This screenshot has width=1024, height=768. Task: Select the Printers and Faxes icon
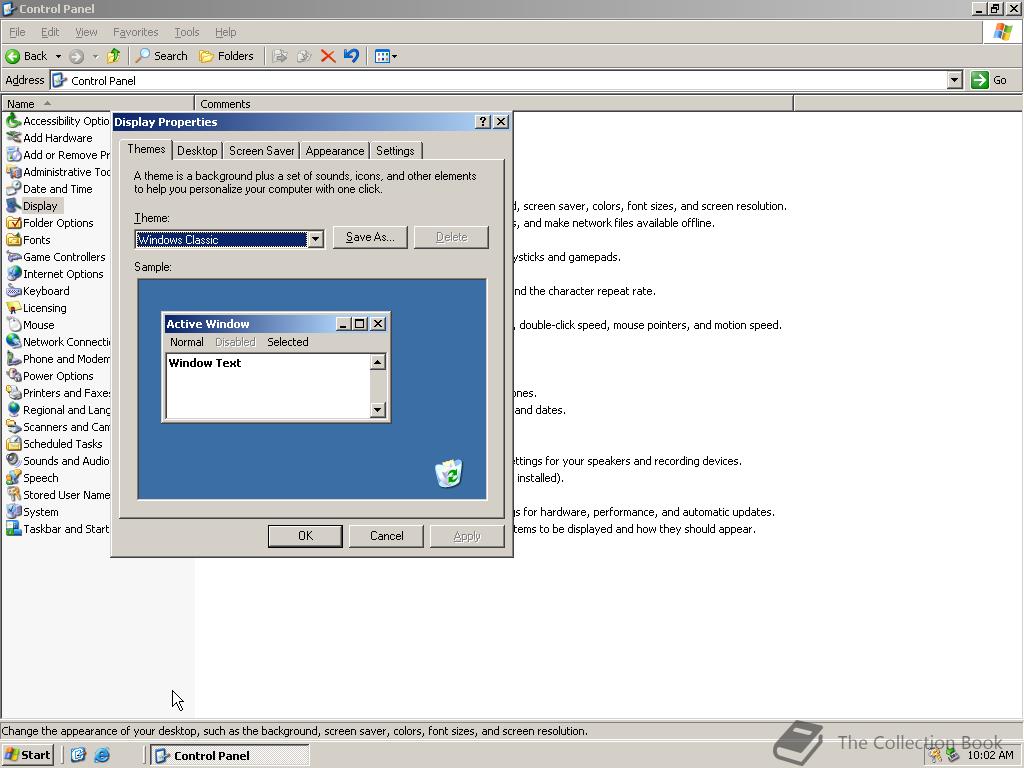coord(14,392)
